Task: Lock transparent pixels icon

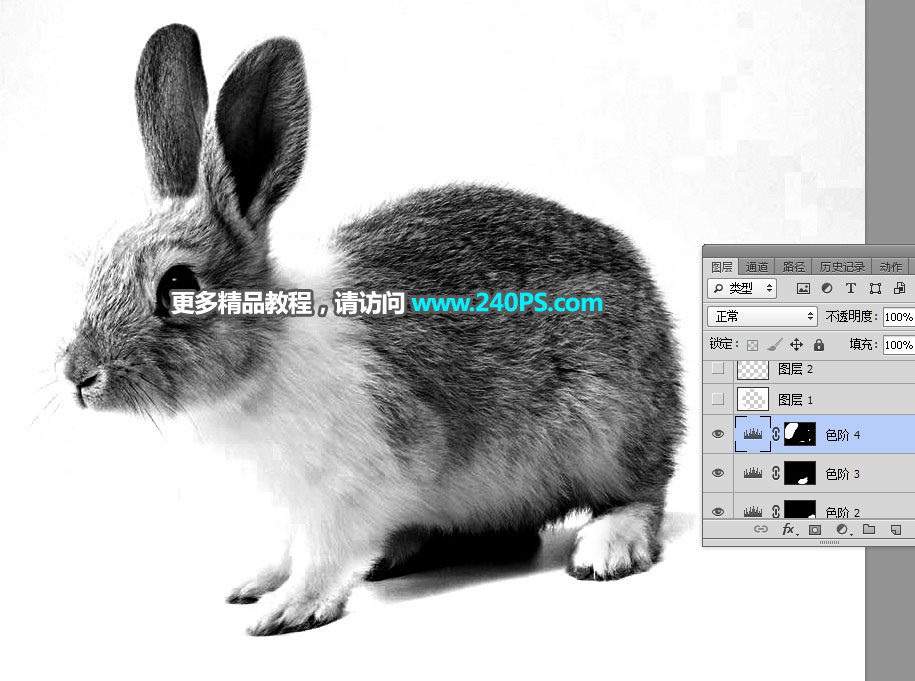Action: tap(753, 345)
